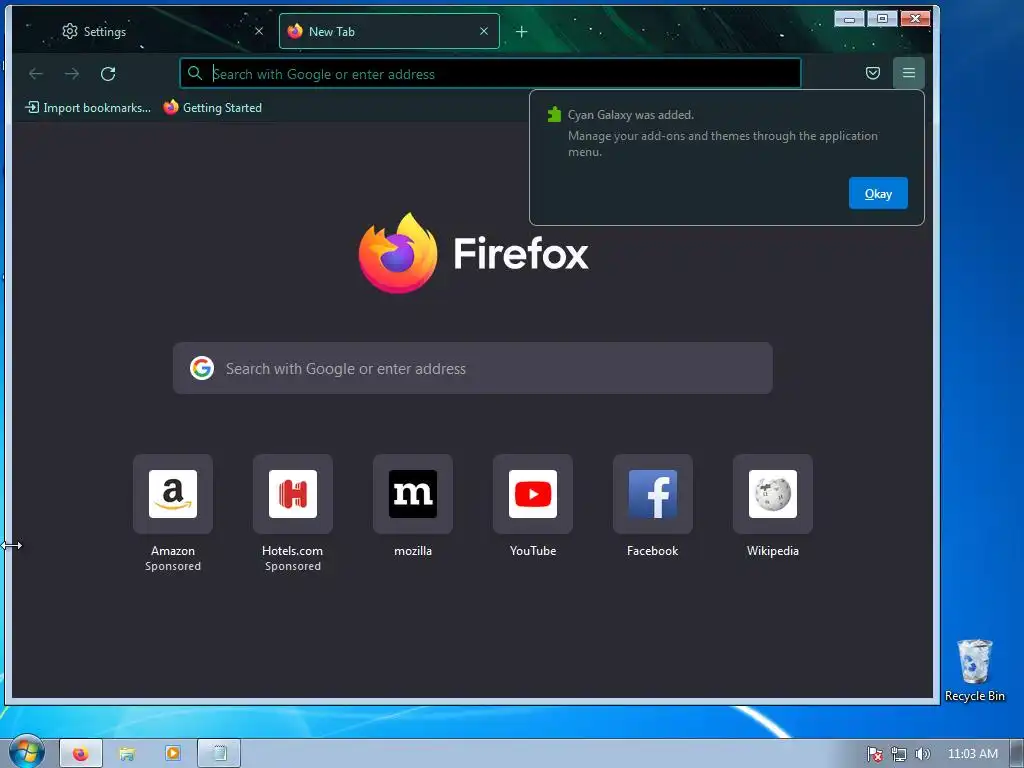Click the volume speaker tray icon
The image size is (1024, 768).
922,754
